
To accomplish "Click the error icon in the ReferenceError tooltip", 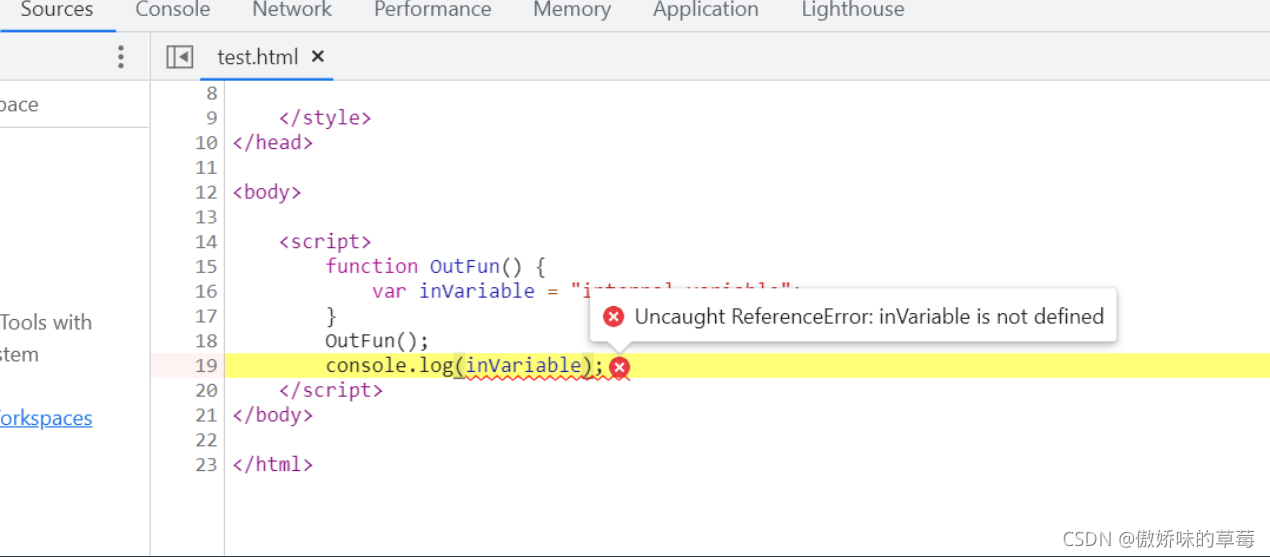I will [614, 317].
